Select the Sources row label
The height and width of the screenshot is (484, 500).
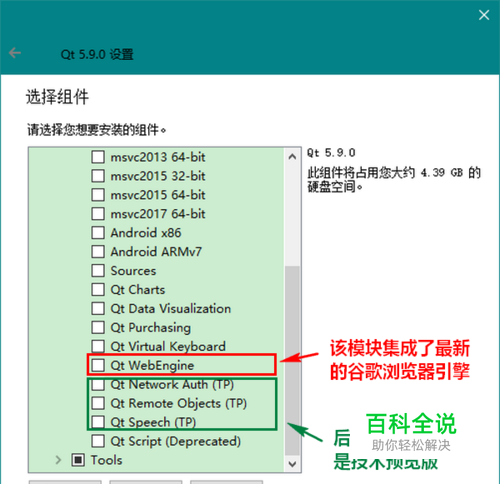coord(133,271)
